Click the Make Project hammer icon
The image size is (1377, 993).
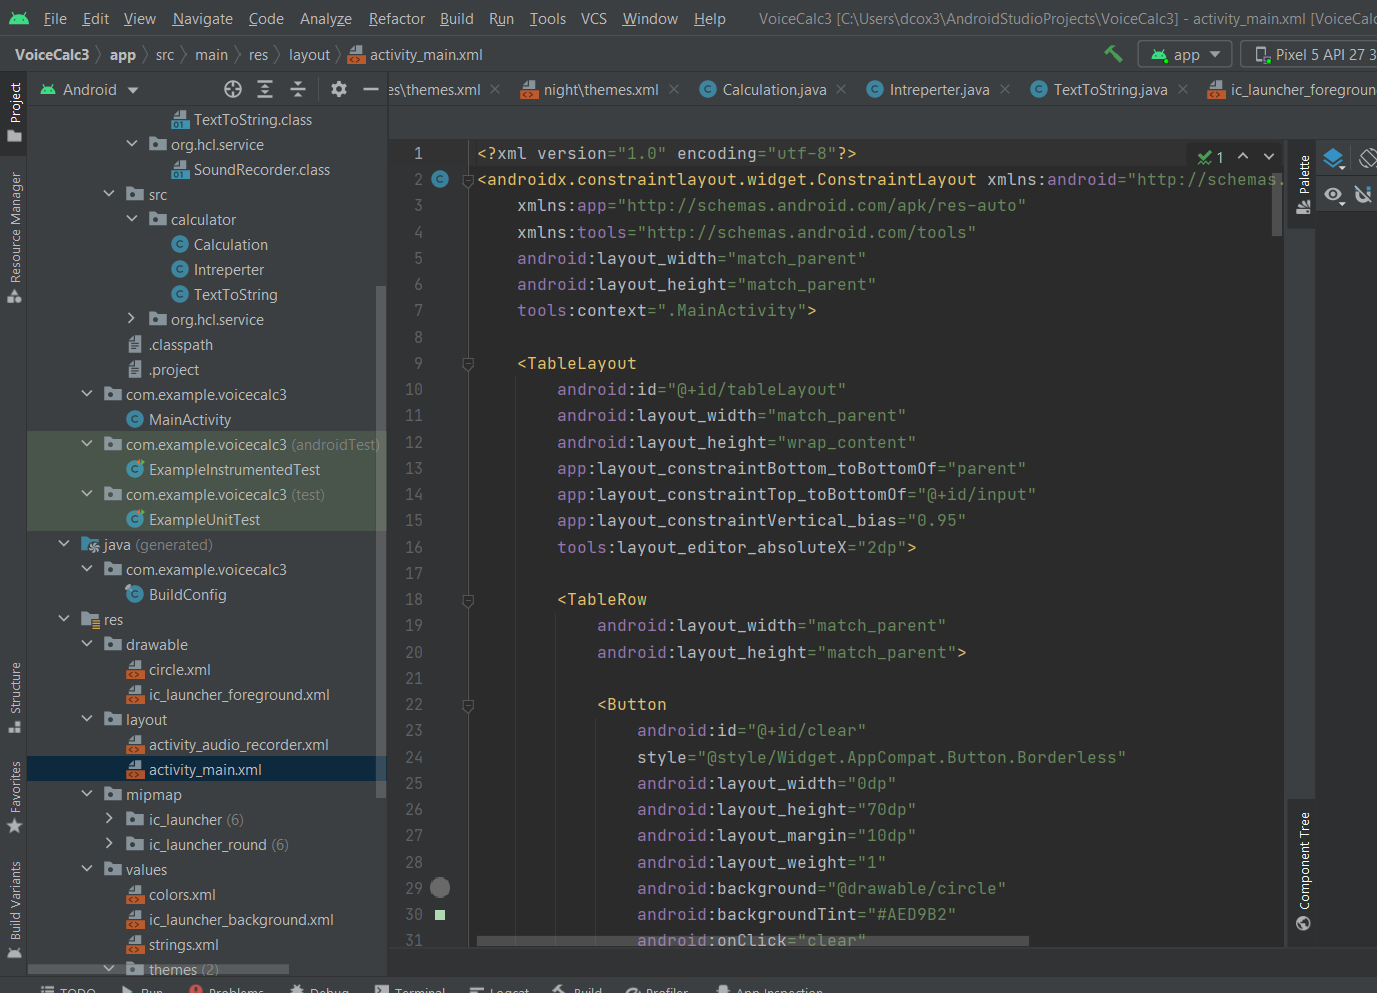[1113, 54]
